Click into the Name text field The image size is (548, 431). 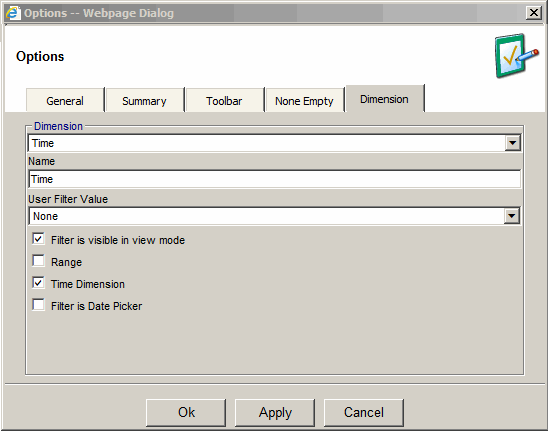tap(275, 179)
